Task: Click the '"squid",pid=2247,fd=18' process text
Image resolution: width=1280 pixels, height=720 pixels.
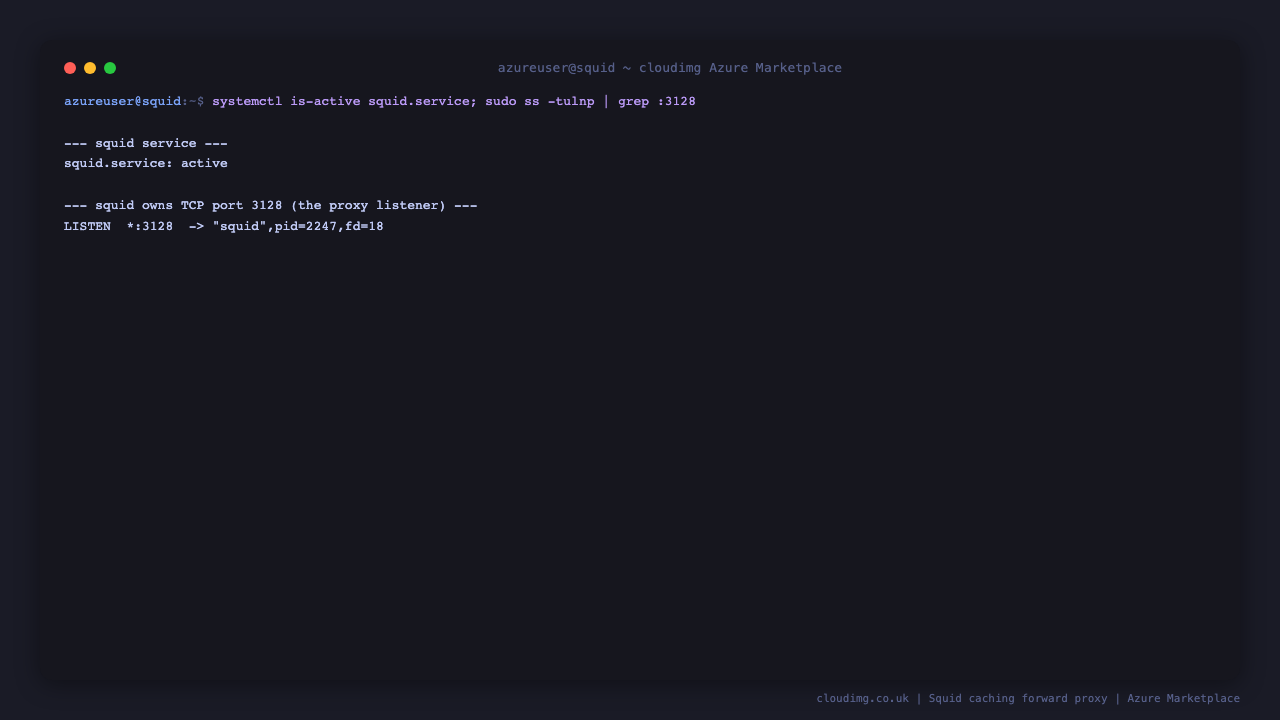Action: (x=298, y=226)
